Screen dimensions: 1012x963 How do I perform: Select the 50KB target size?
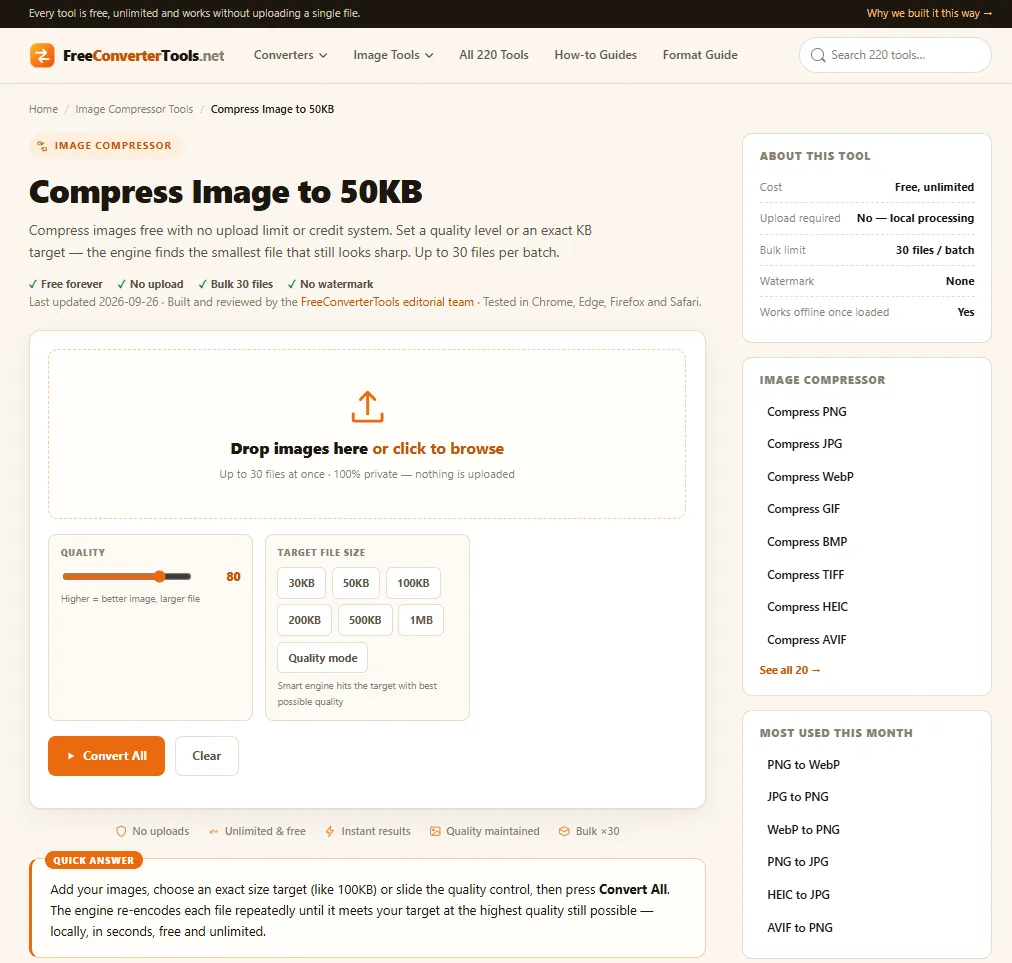[356, 583]
